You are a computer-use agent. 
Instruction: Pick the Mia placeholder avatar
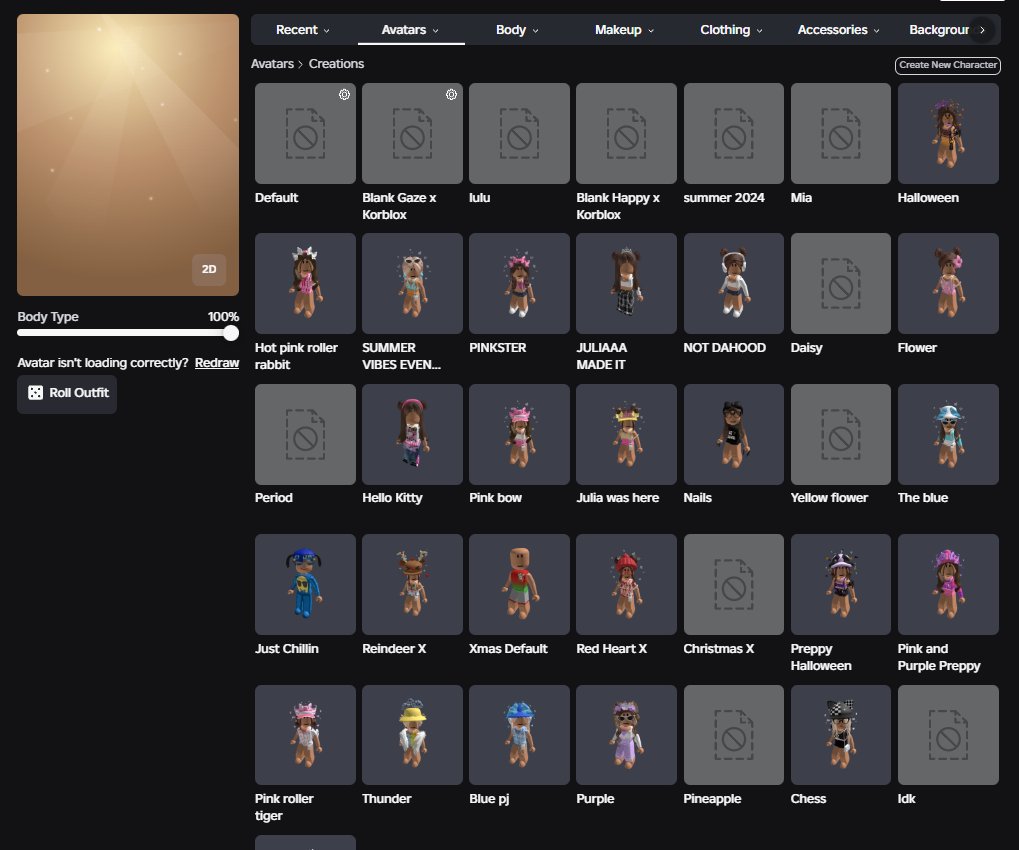tap(841, 133)
